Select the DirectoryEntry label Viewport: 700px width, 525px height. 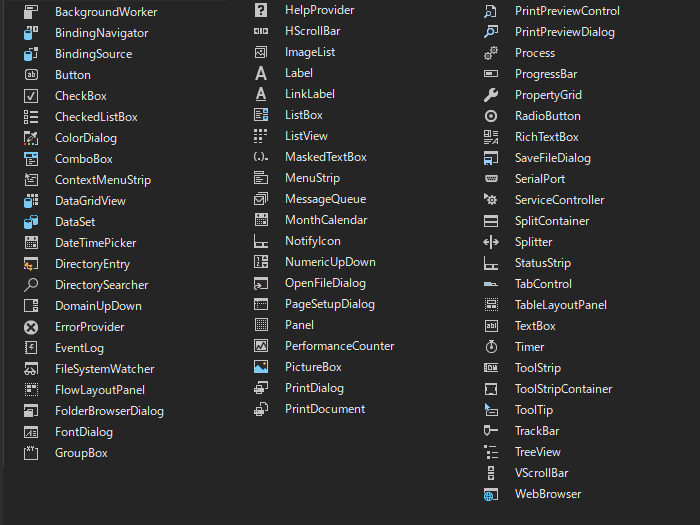pos(92,264)
